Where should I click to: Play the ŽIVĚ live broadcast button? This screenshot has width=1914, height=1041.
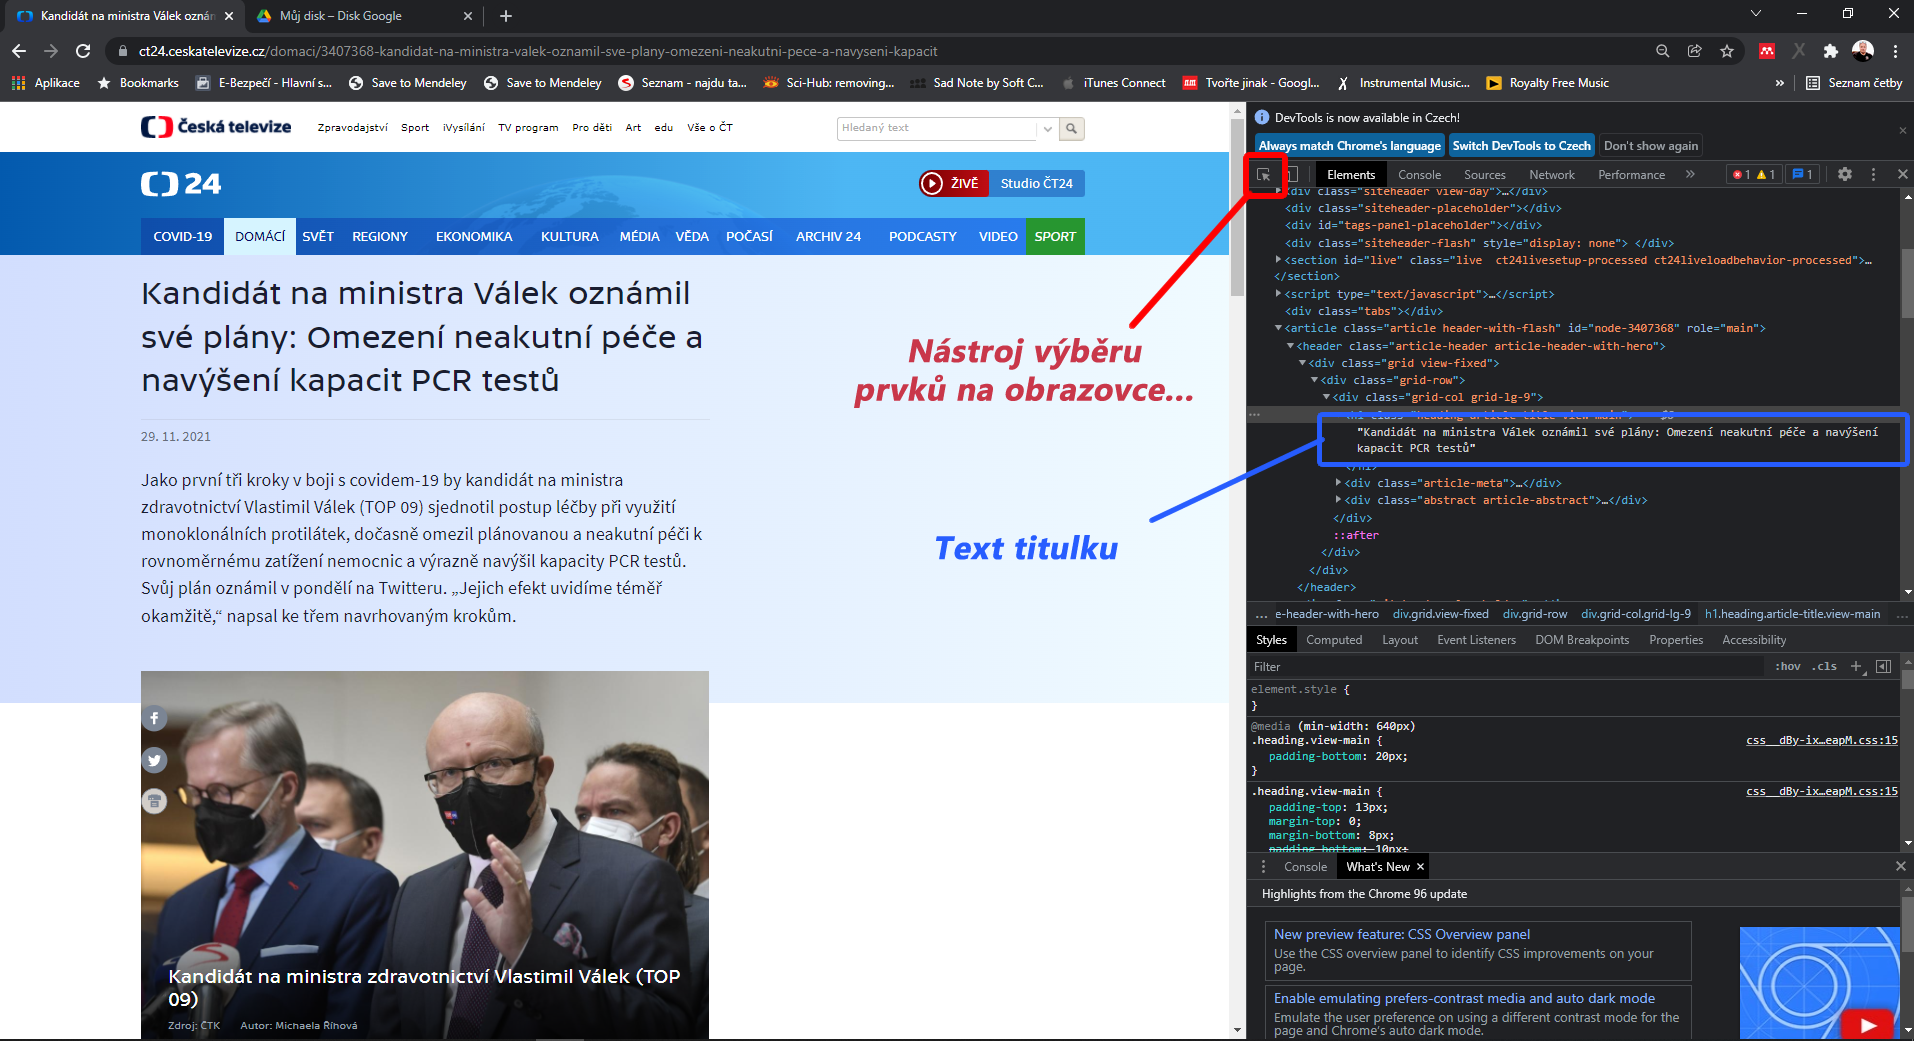click(x=954, y=183)
